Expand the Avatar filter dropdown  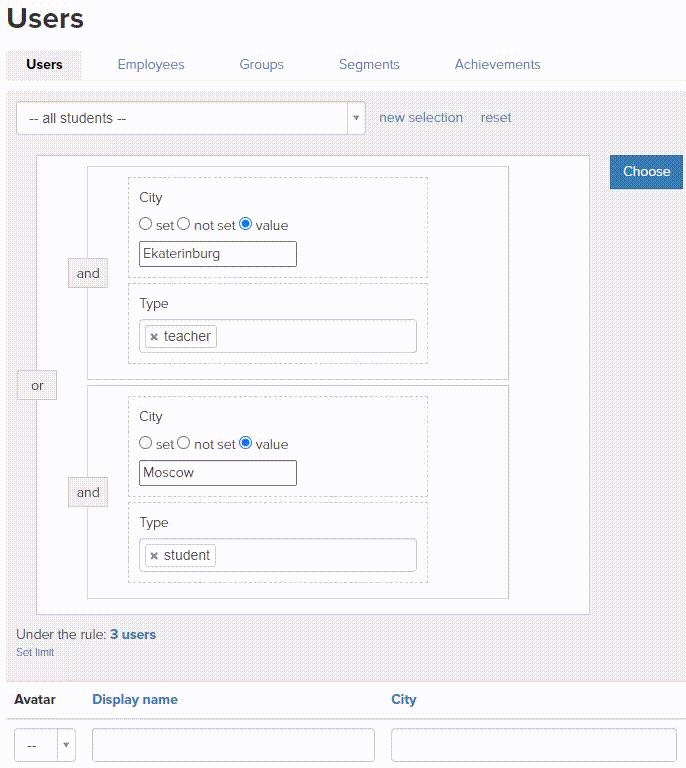coord(45,745)
